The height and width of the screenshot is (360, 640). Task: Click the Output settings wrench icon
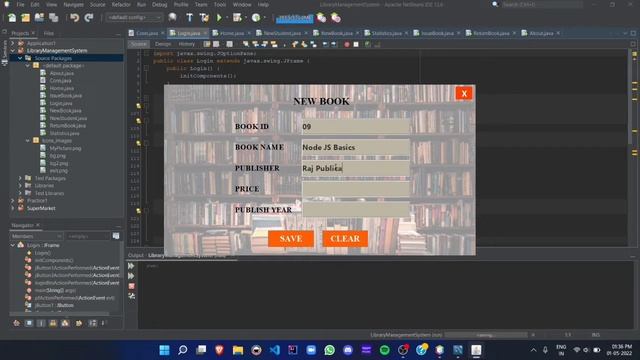pos(131,296)
